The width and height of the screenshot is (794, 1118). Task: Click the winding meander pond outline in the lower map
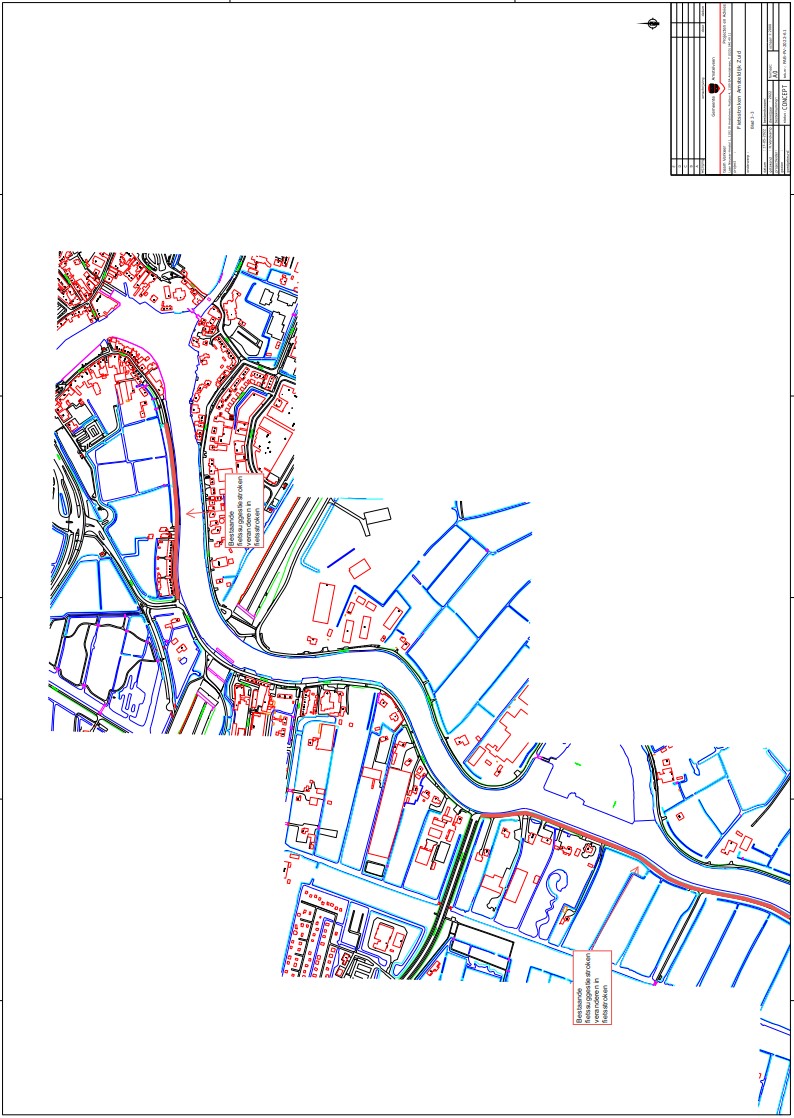click(x=554, y=886)
